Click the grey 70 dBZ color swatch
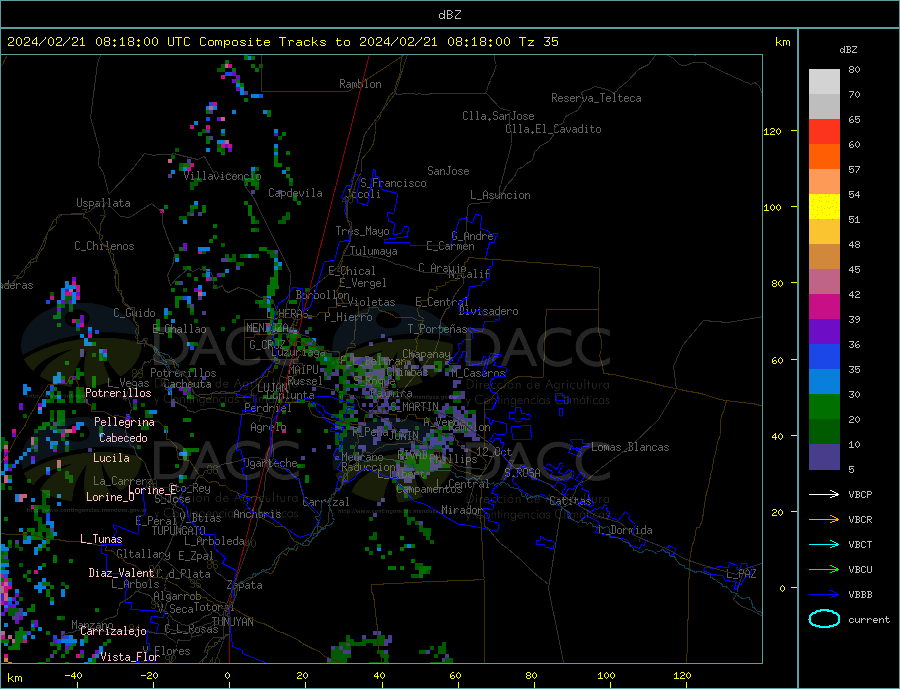The height and width of the screenshot is (689, 900). click(x=824, y=107)
